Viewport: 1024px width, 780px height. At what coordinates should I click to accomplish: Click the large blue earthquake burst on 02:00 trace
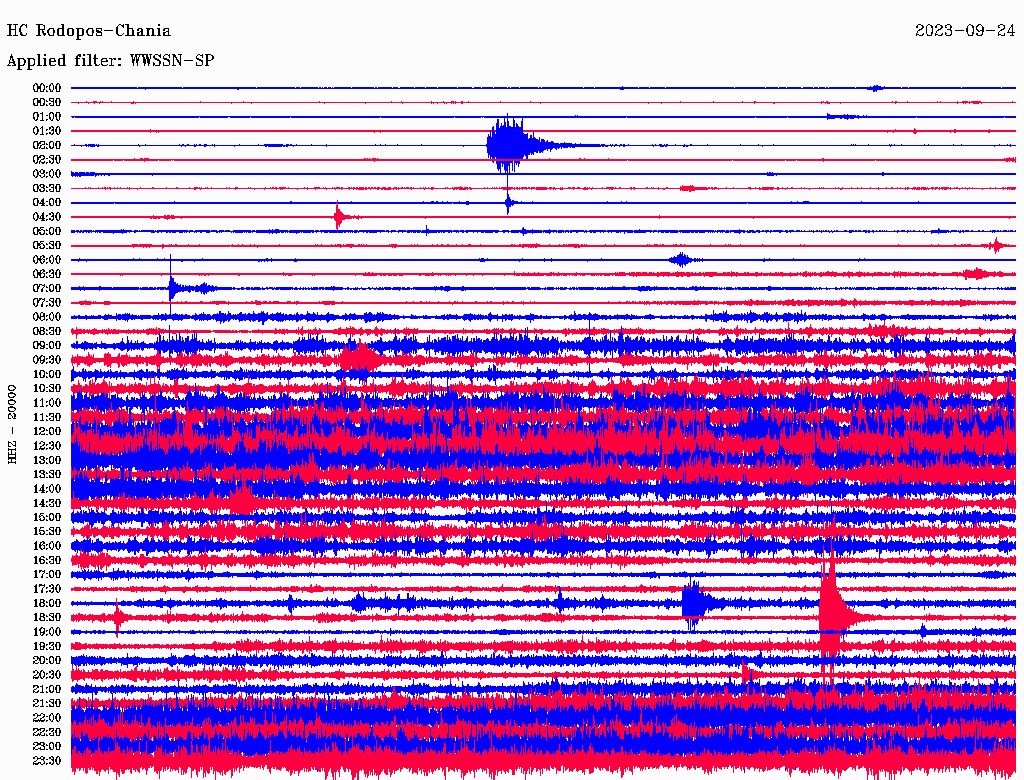point(507,145)
